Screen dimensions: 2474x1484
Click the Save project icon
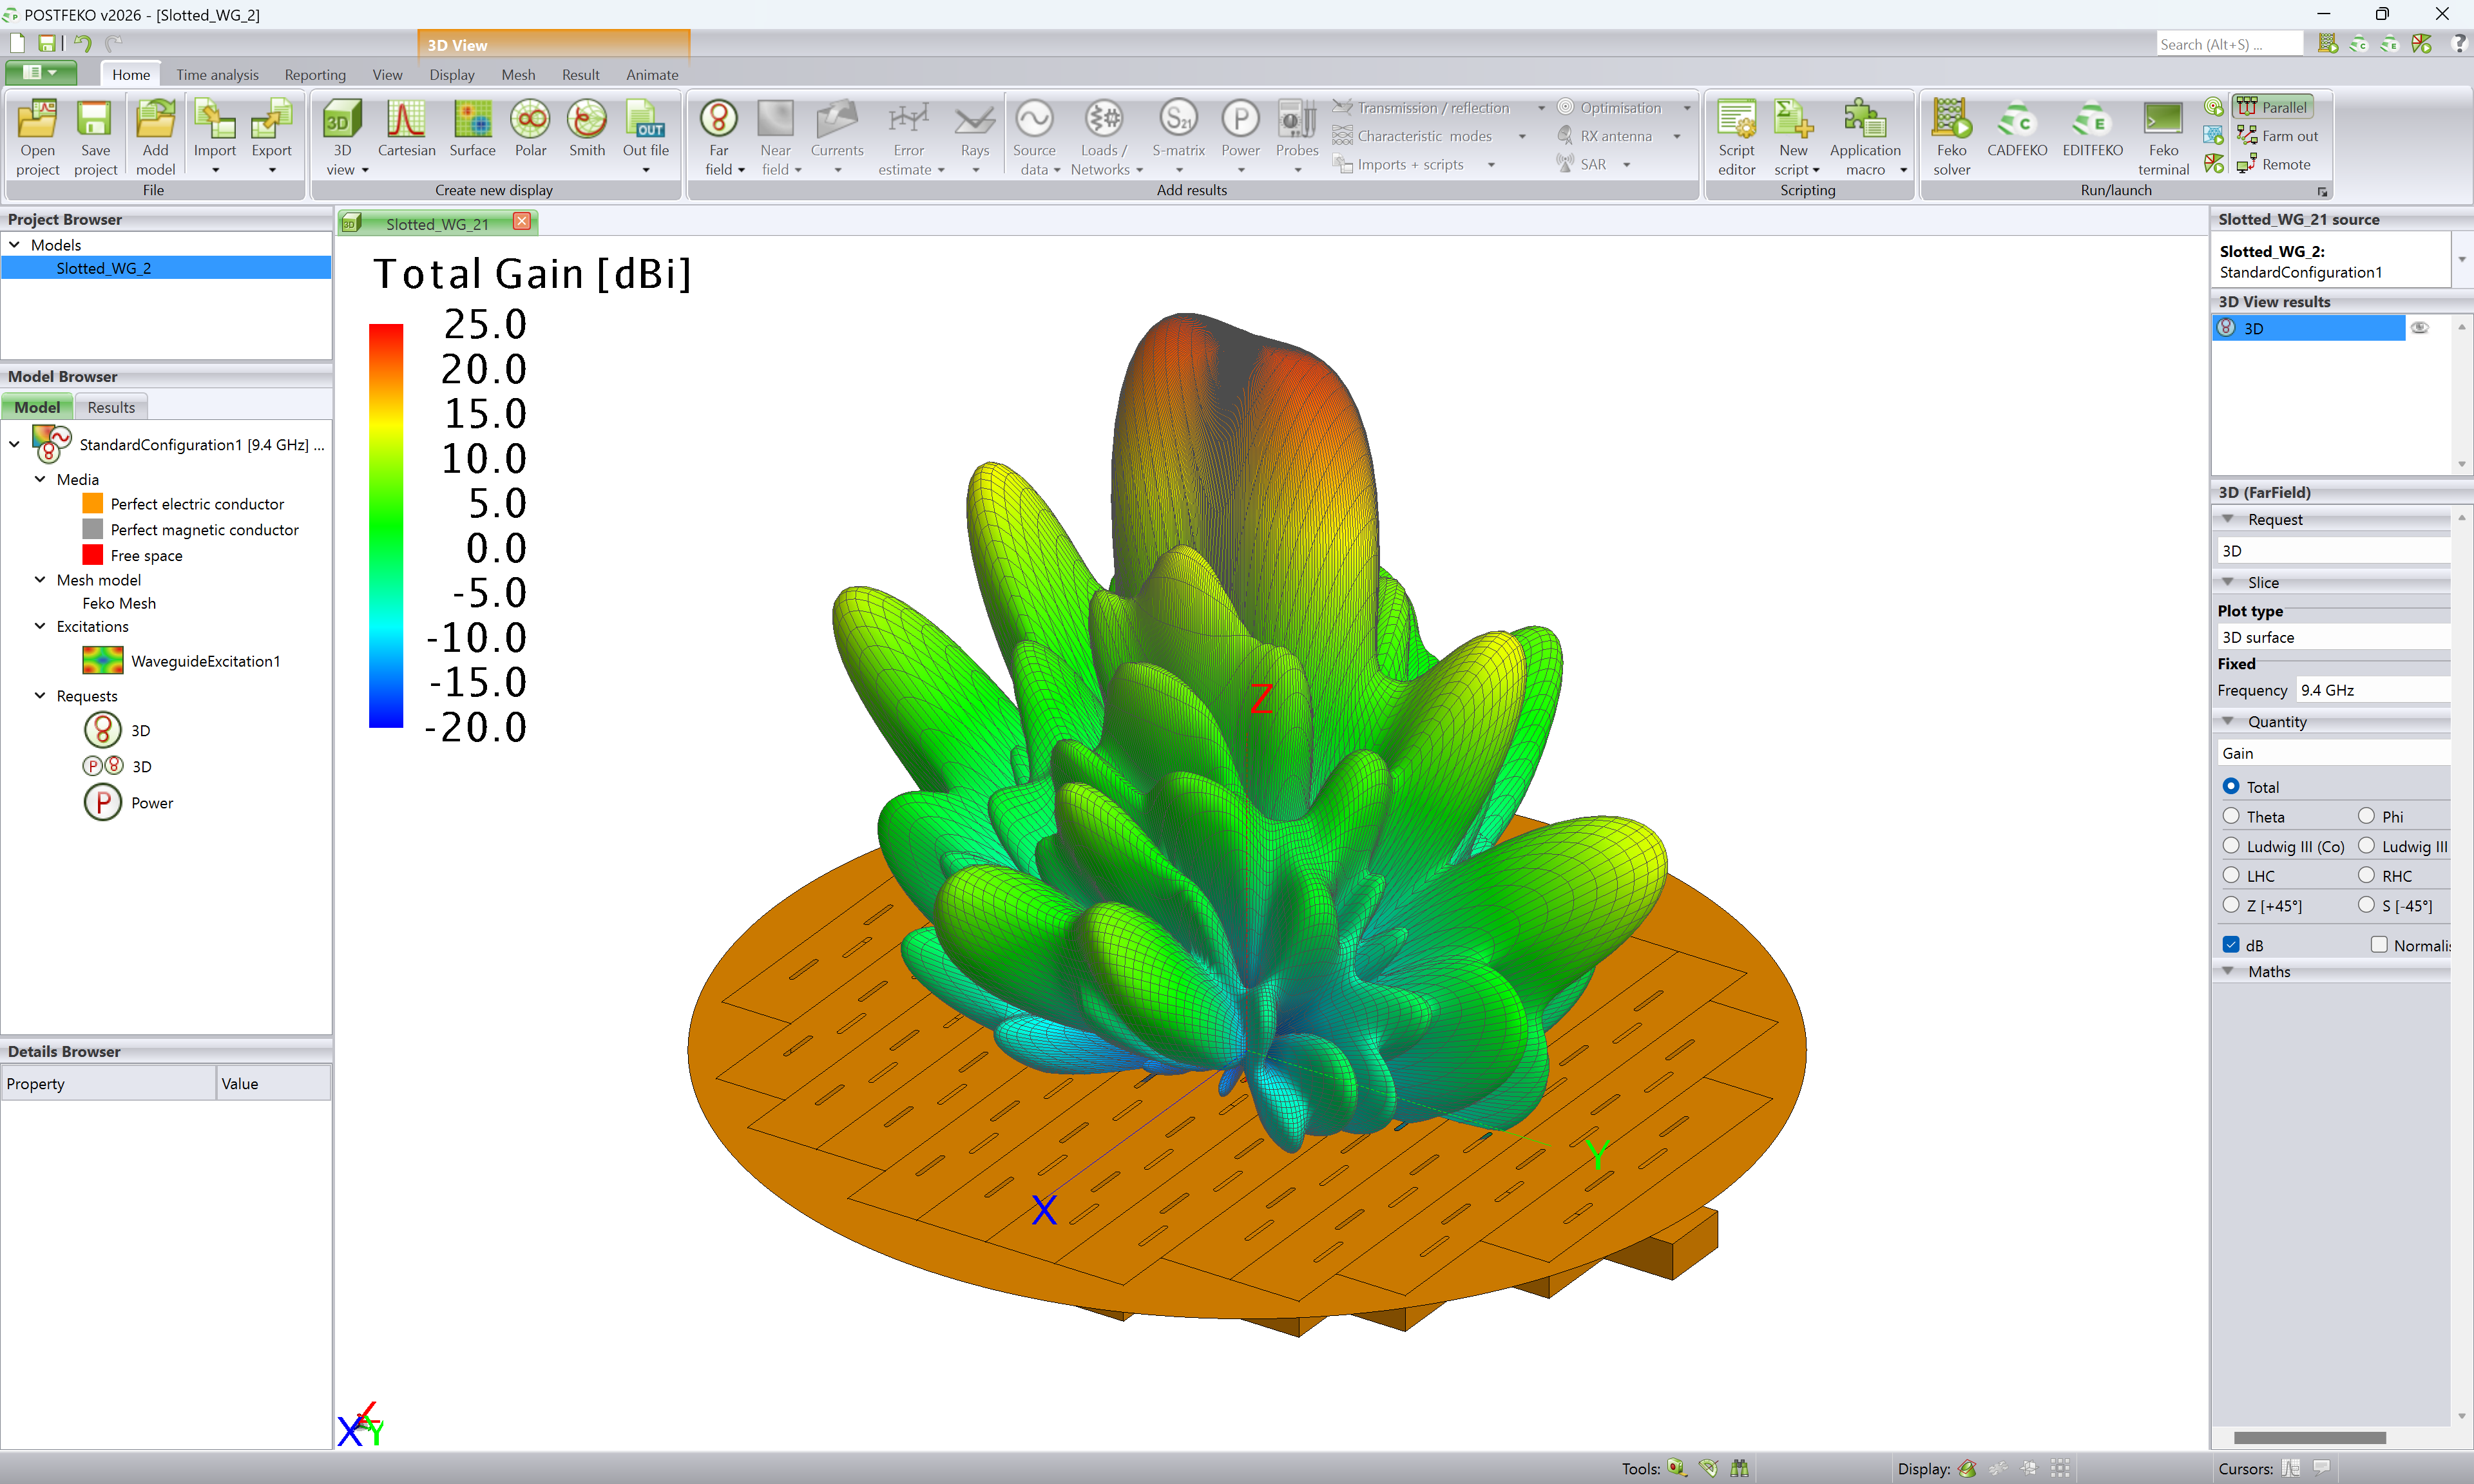pos(95,138)
